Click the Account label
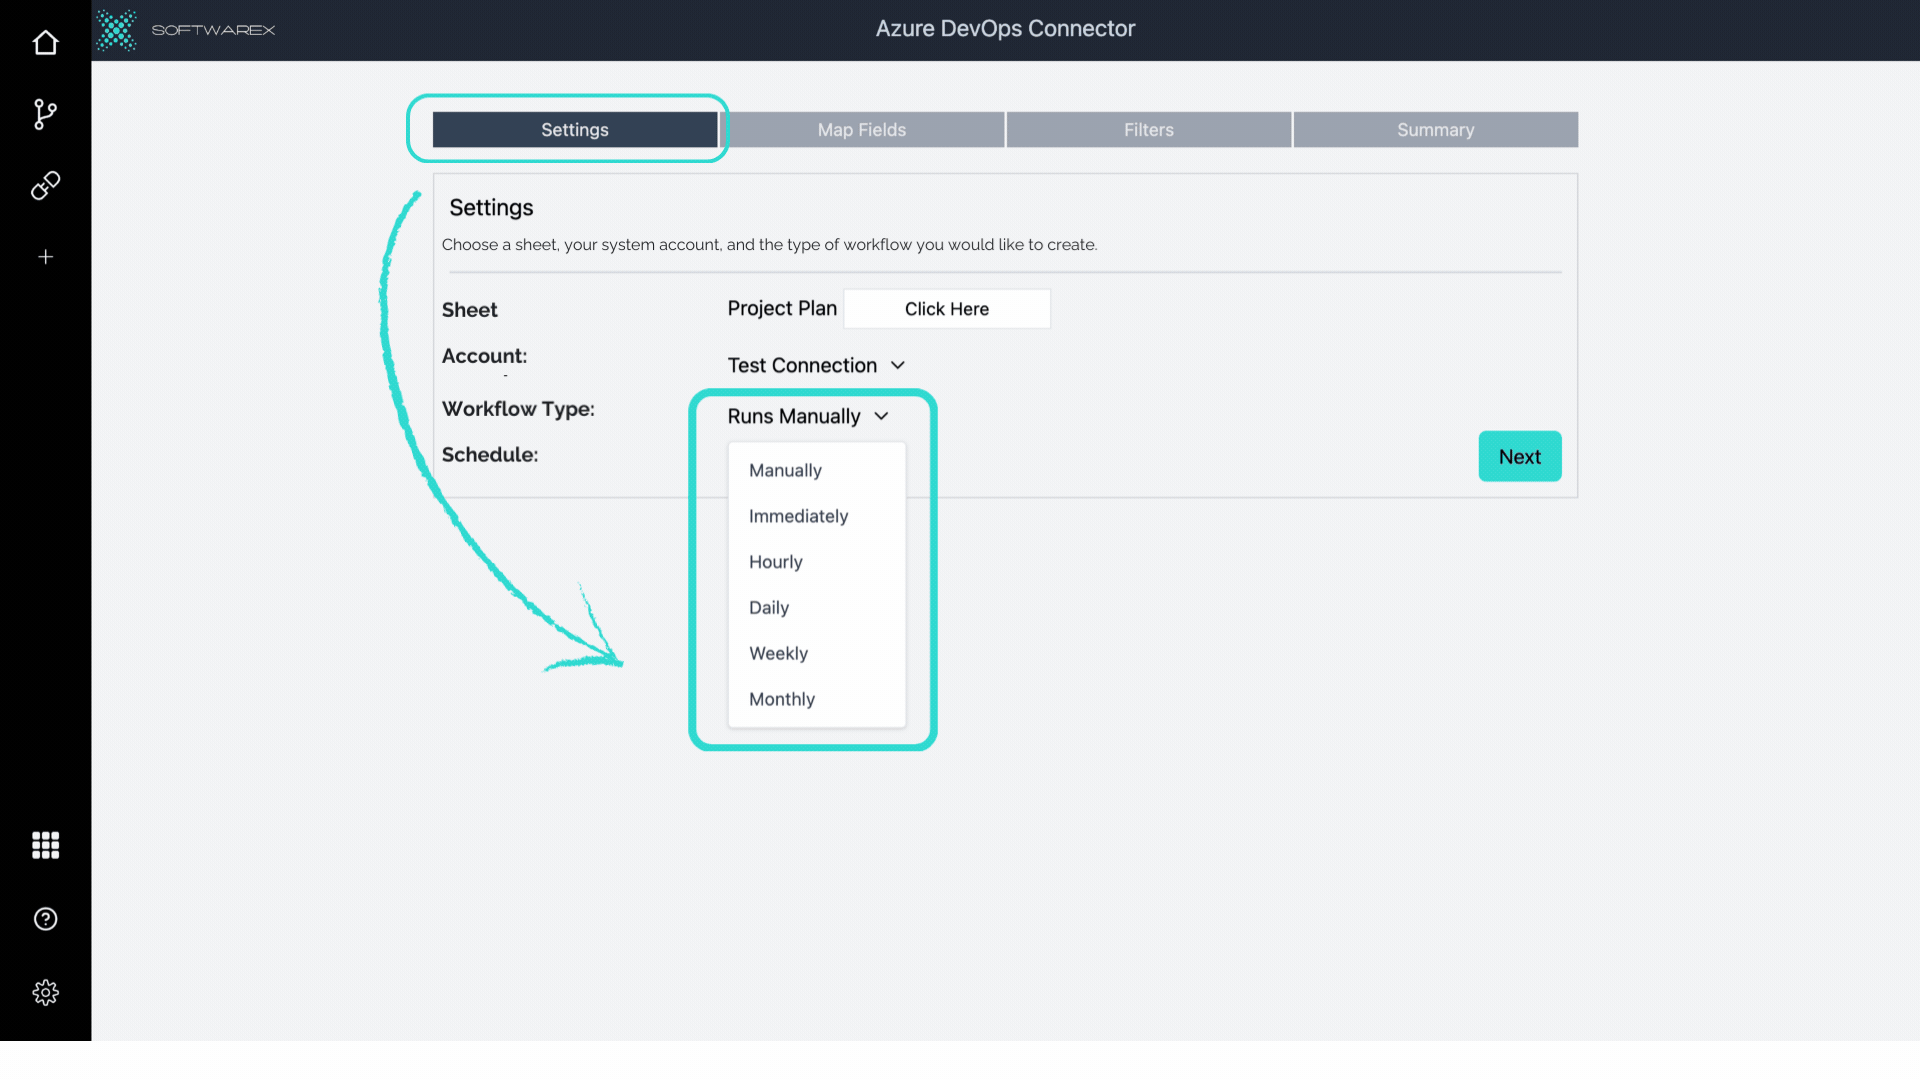Image resolution: width=1920 pixels, height=1080 pixels. pos(484,356)
